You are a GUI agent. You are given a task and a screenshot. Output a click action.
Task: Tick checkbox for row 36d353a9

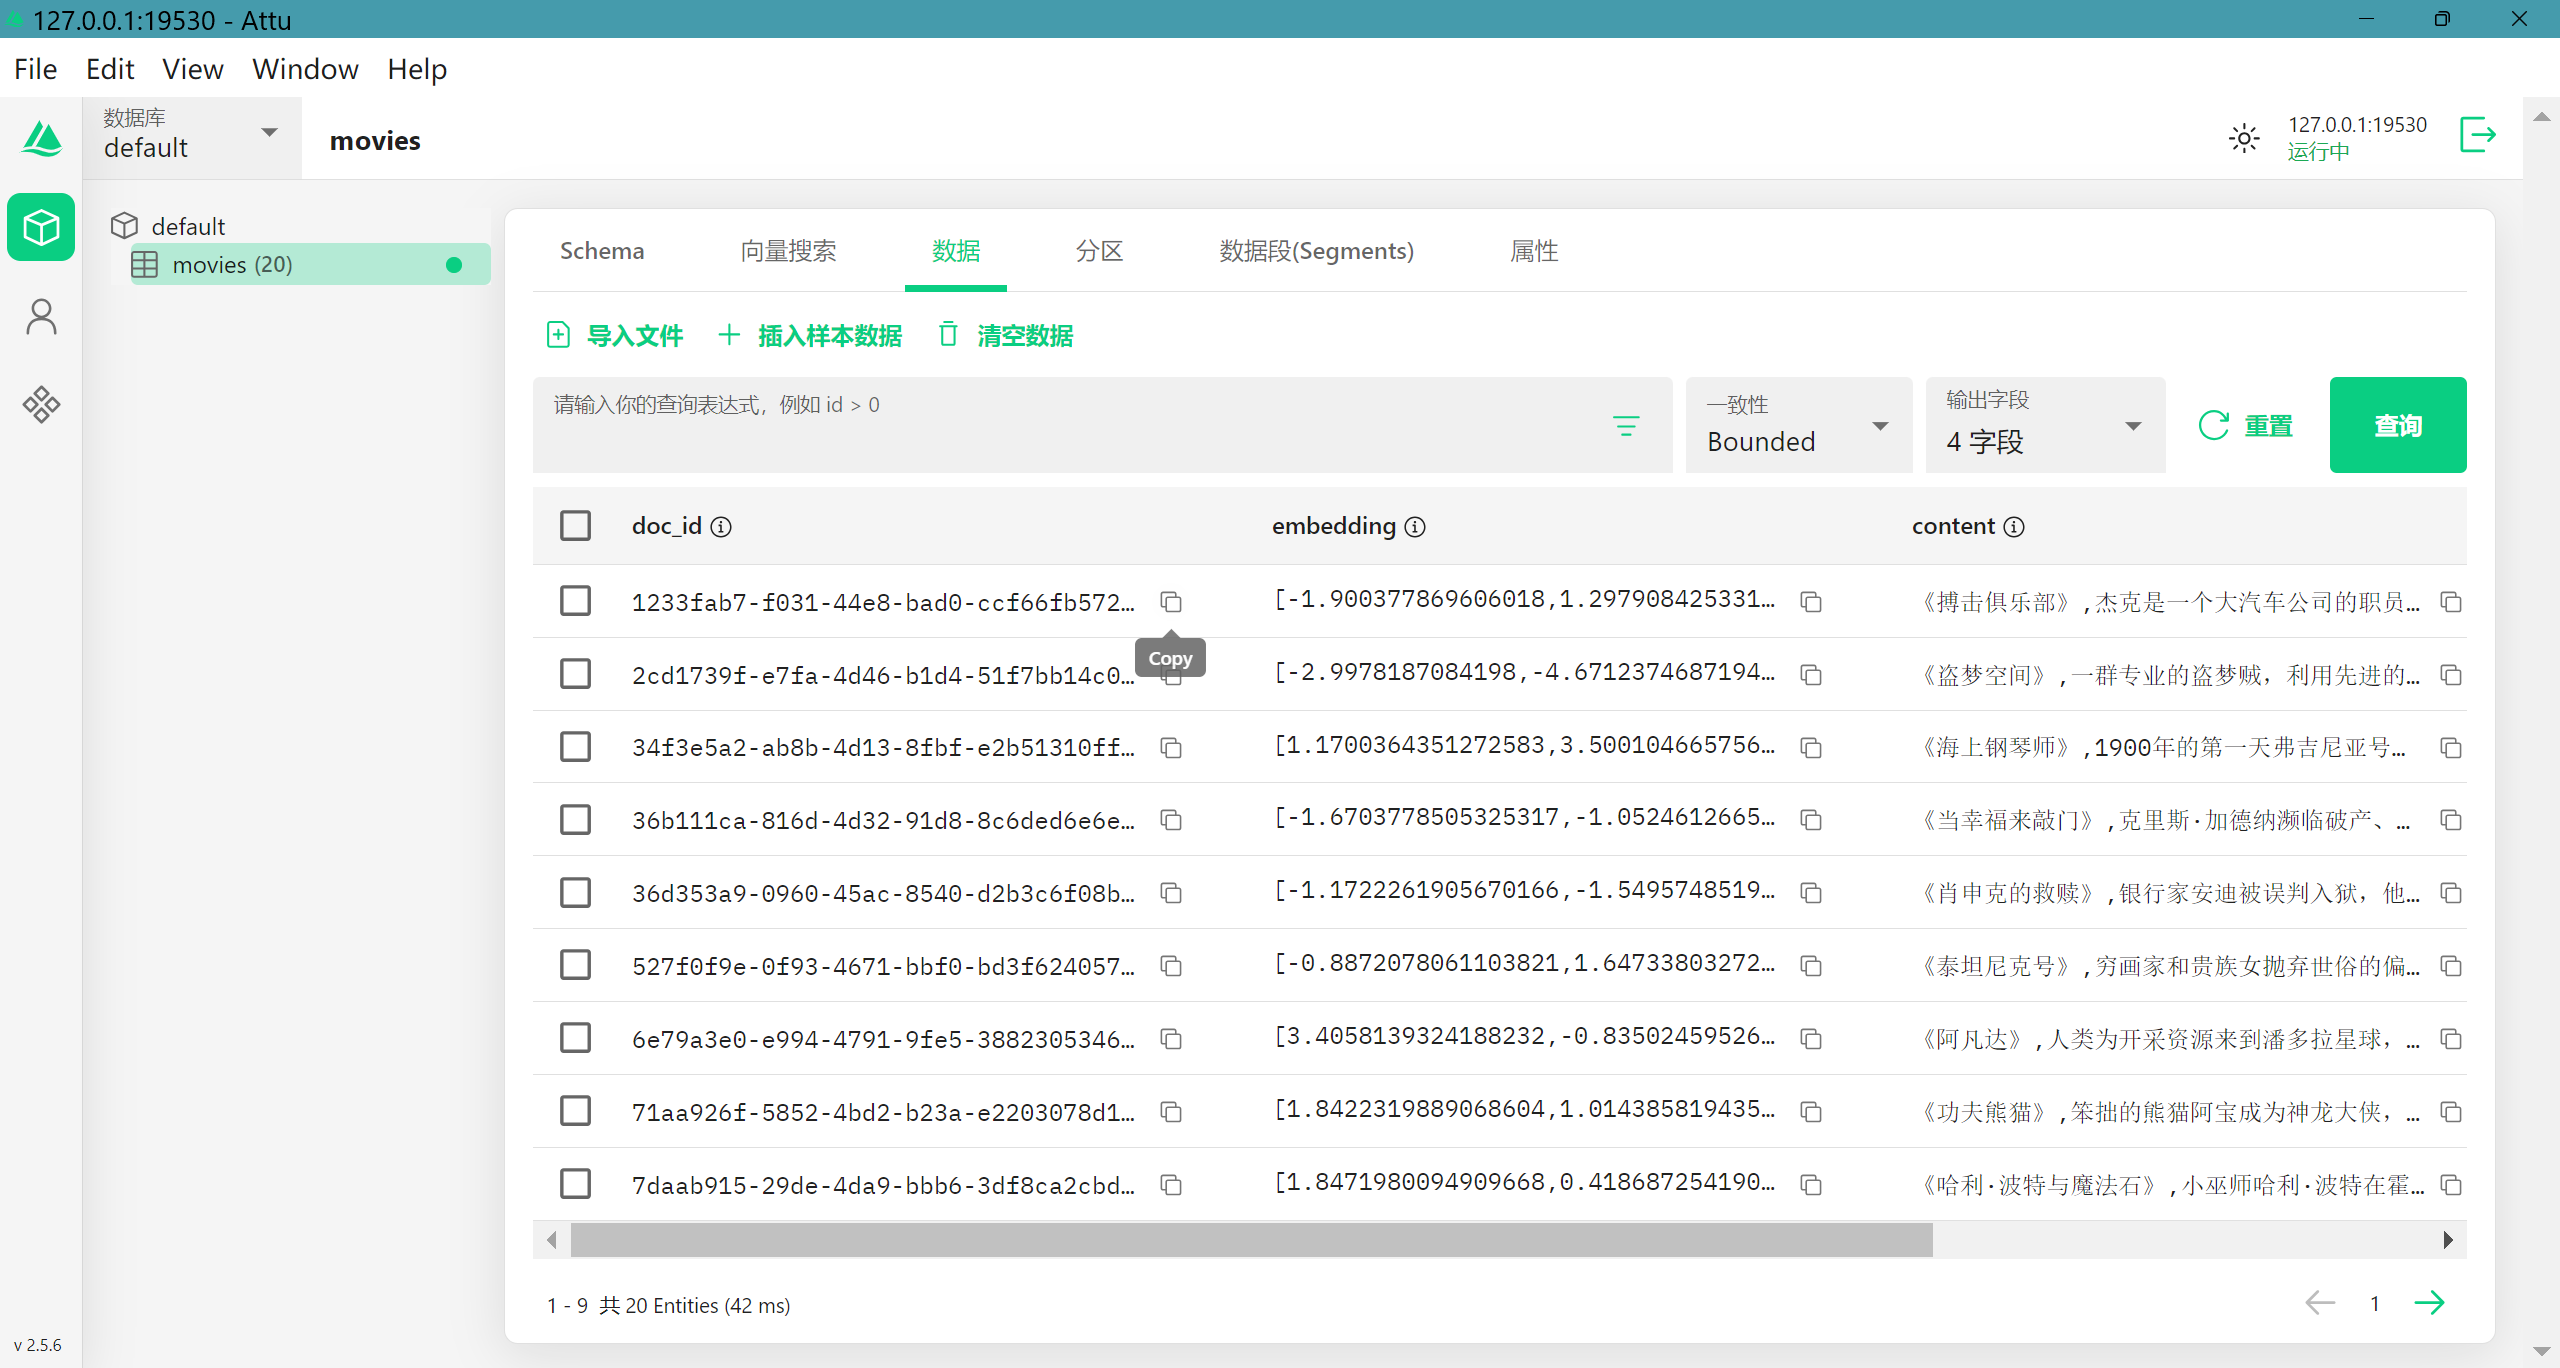point(575,892)
